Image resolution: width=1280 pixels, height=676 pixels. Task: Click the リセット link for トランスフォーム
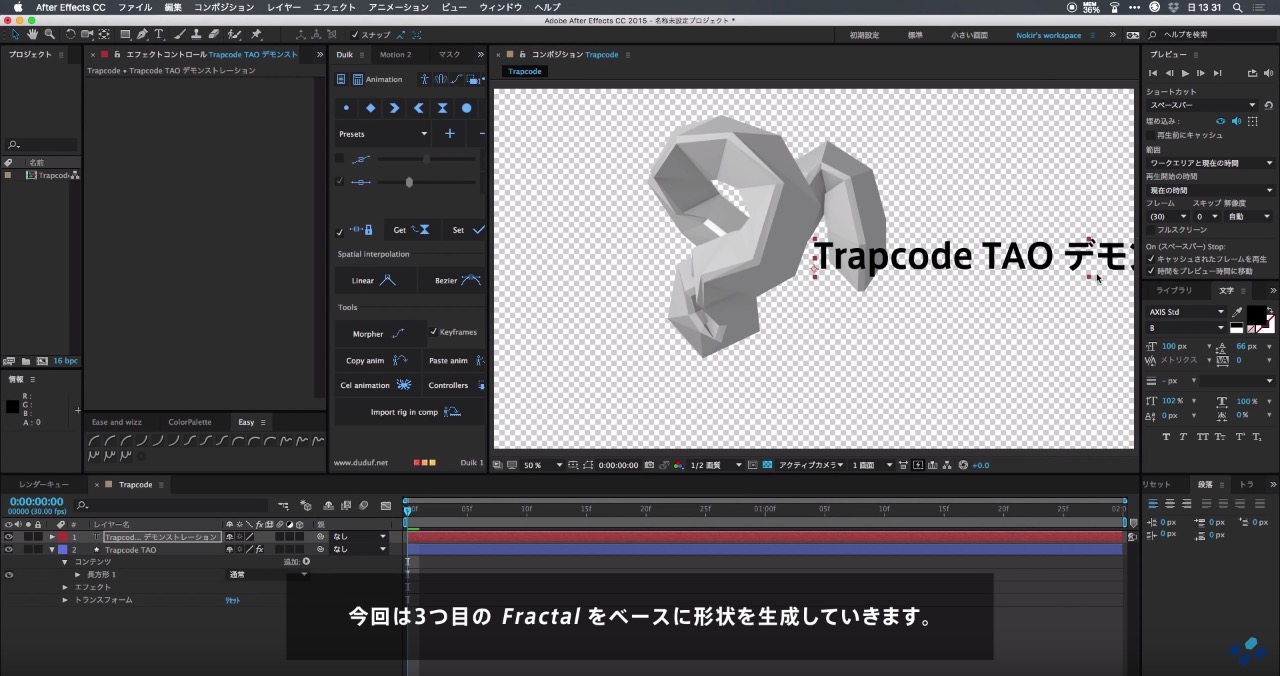[232, 600]
